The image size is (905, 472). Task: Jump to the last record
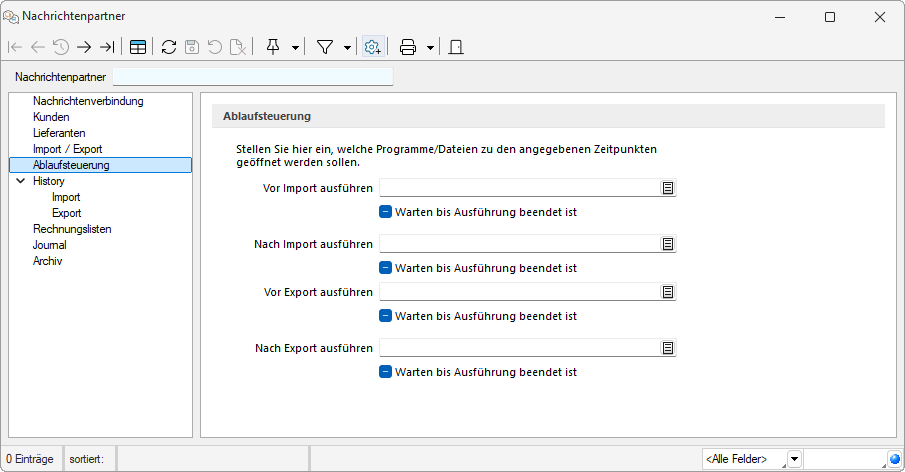(107, 47)
